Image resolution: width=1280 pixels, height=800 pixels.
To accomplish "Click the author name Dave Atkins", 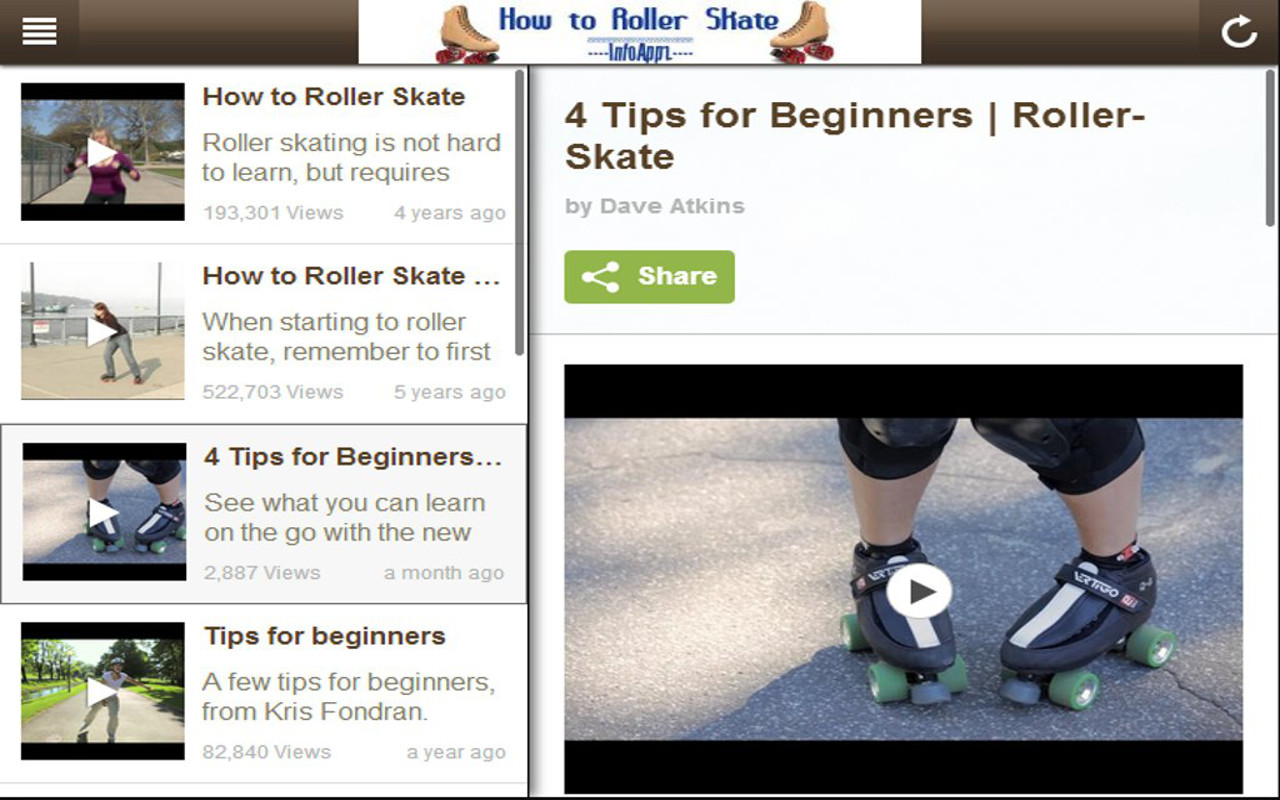I will coord(672,207).
